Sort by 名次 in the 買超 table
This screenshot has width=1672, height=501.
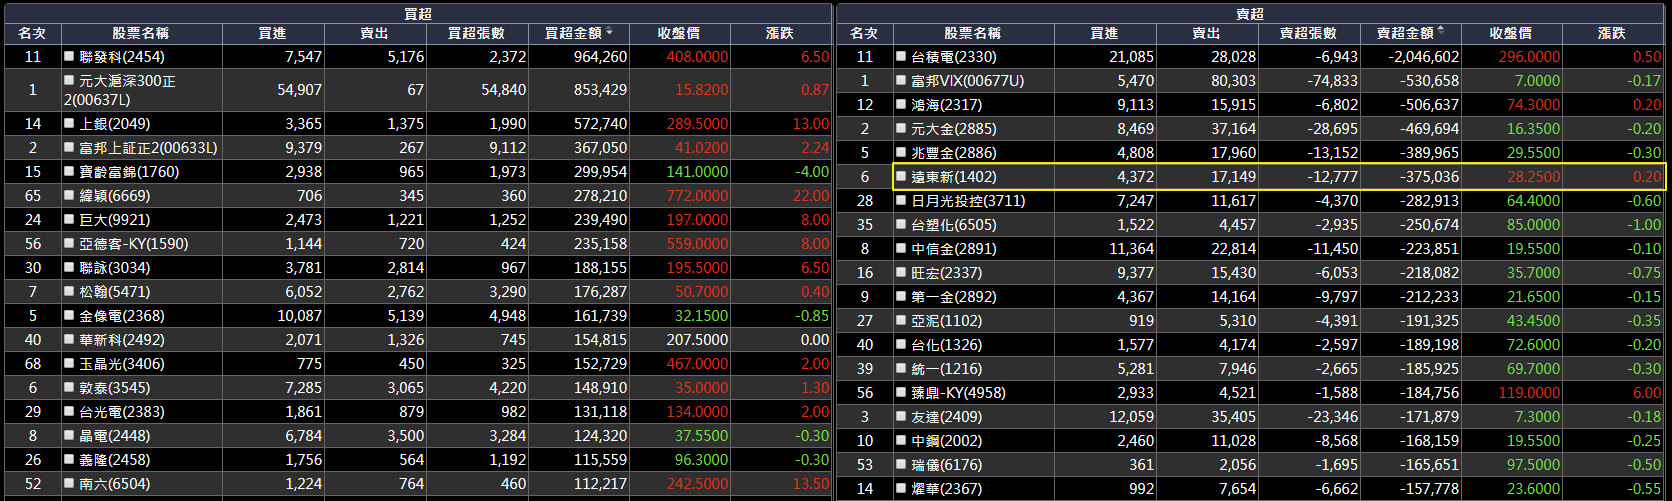tap(32, 33)
